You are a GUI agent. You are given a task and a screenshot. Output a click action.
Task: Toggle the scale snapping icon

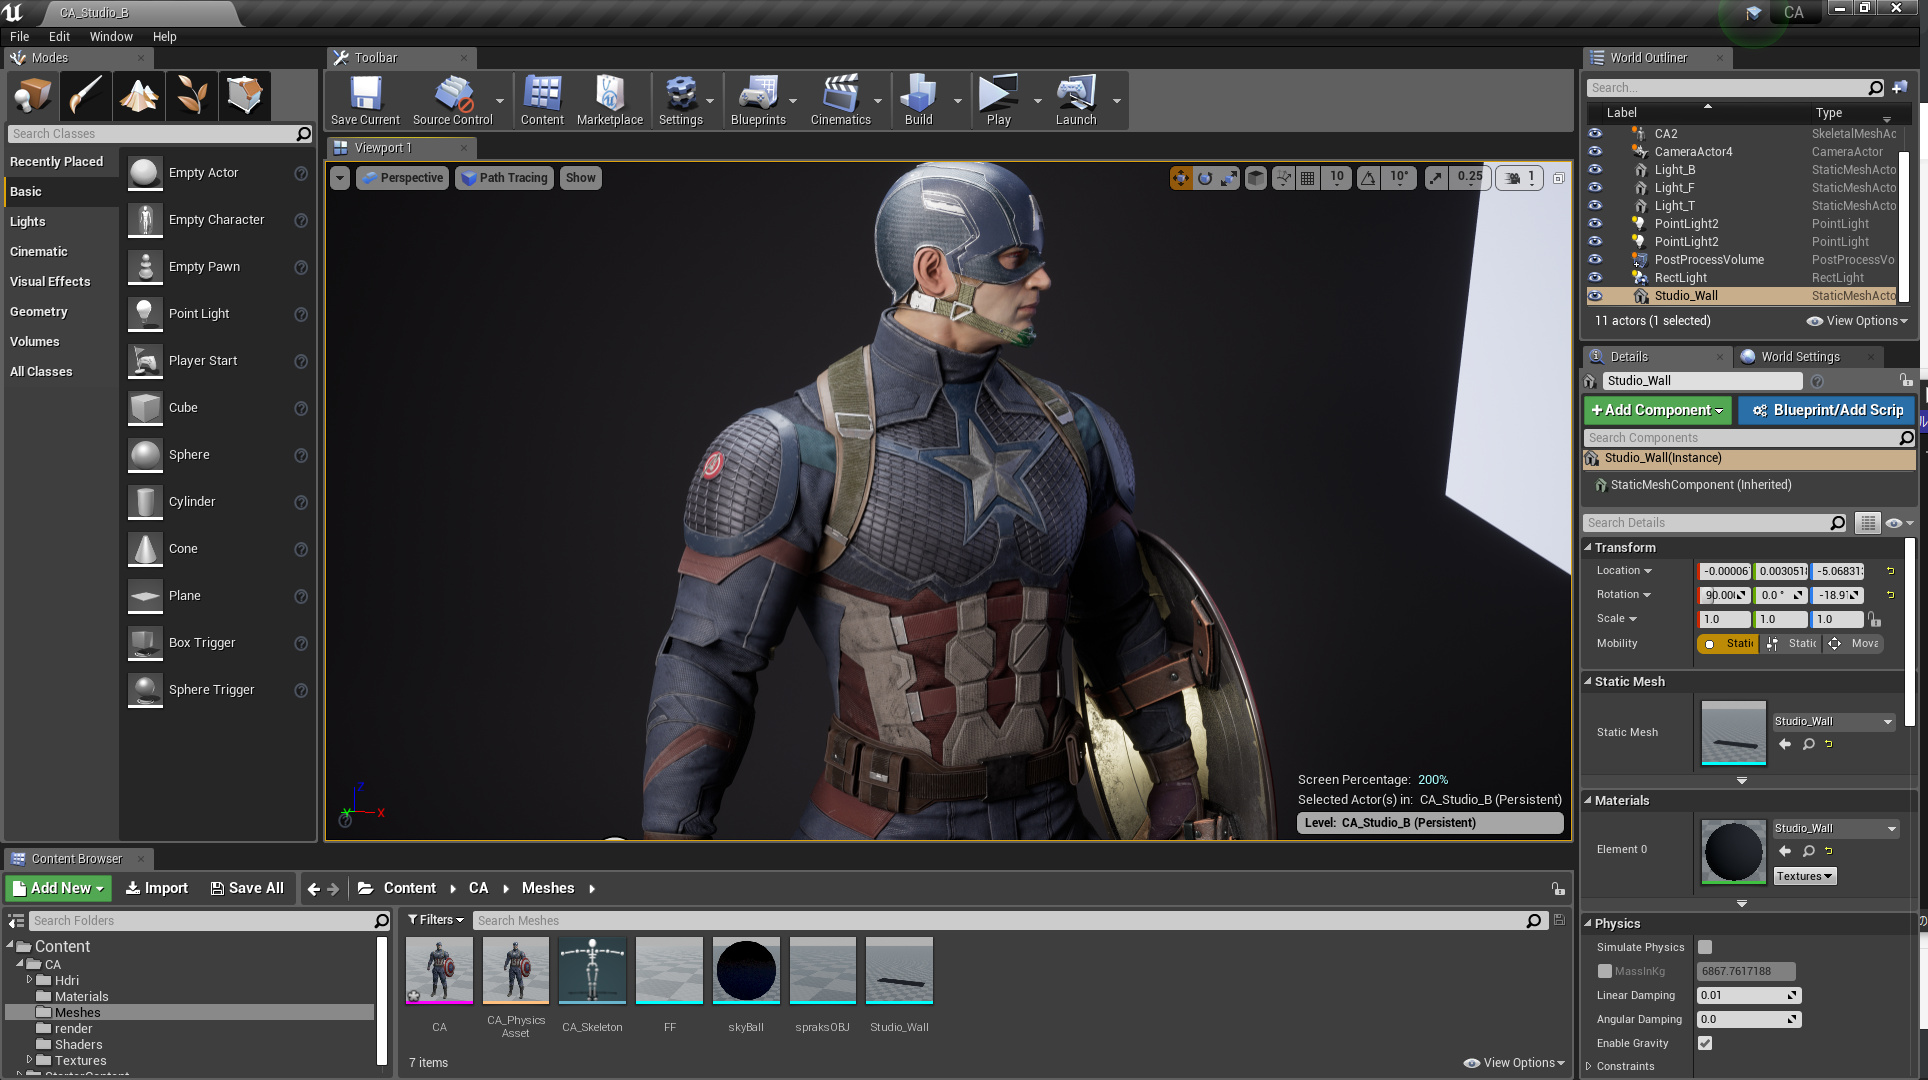click(x=1436, y=178)
